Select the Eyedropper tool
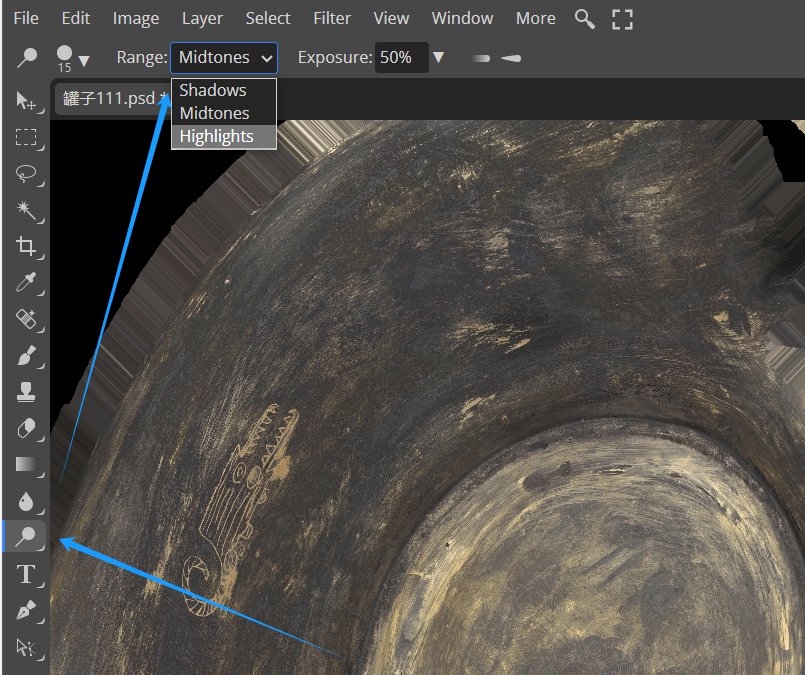 pos(26,282)
